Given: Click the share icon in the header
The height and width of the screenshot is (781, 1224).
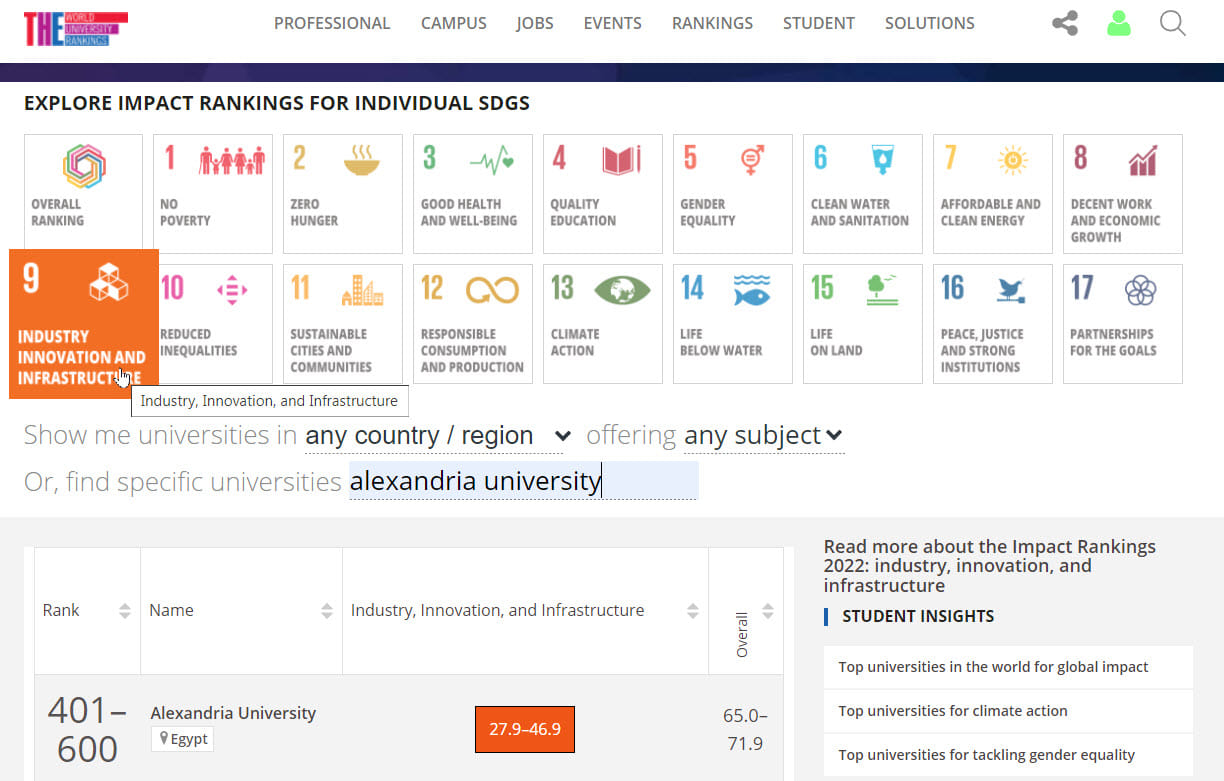Looking at the screenshot, I should pyautogui.click(x=1064, y=23).
